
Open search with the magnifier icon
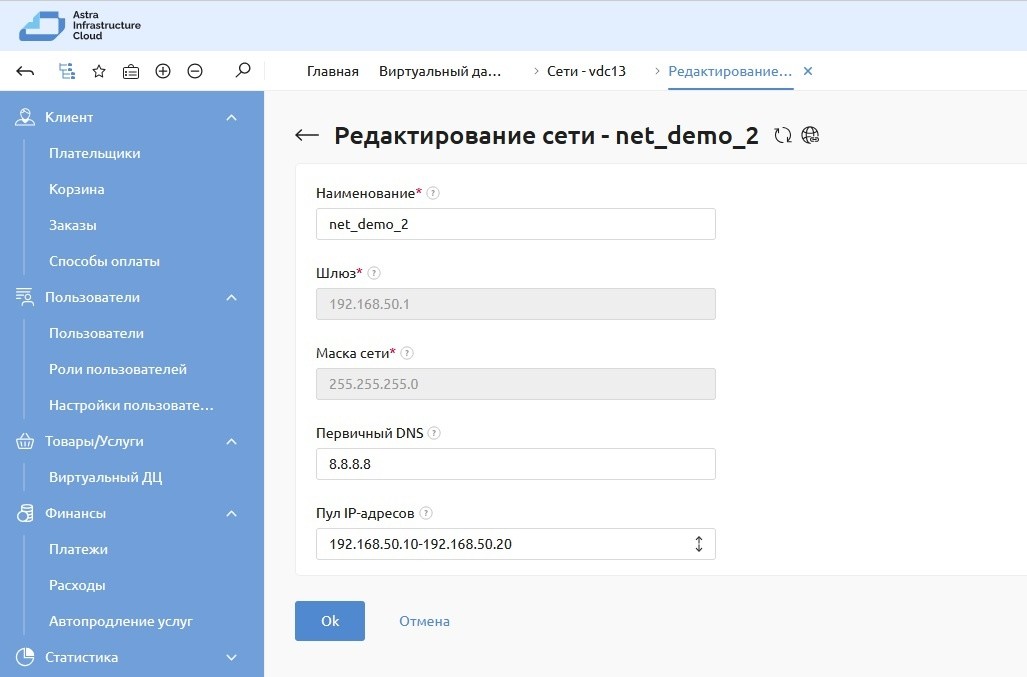pyautogui.click(x=242, y=71)
